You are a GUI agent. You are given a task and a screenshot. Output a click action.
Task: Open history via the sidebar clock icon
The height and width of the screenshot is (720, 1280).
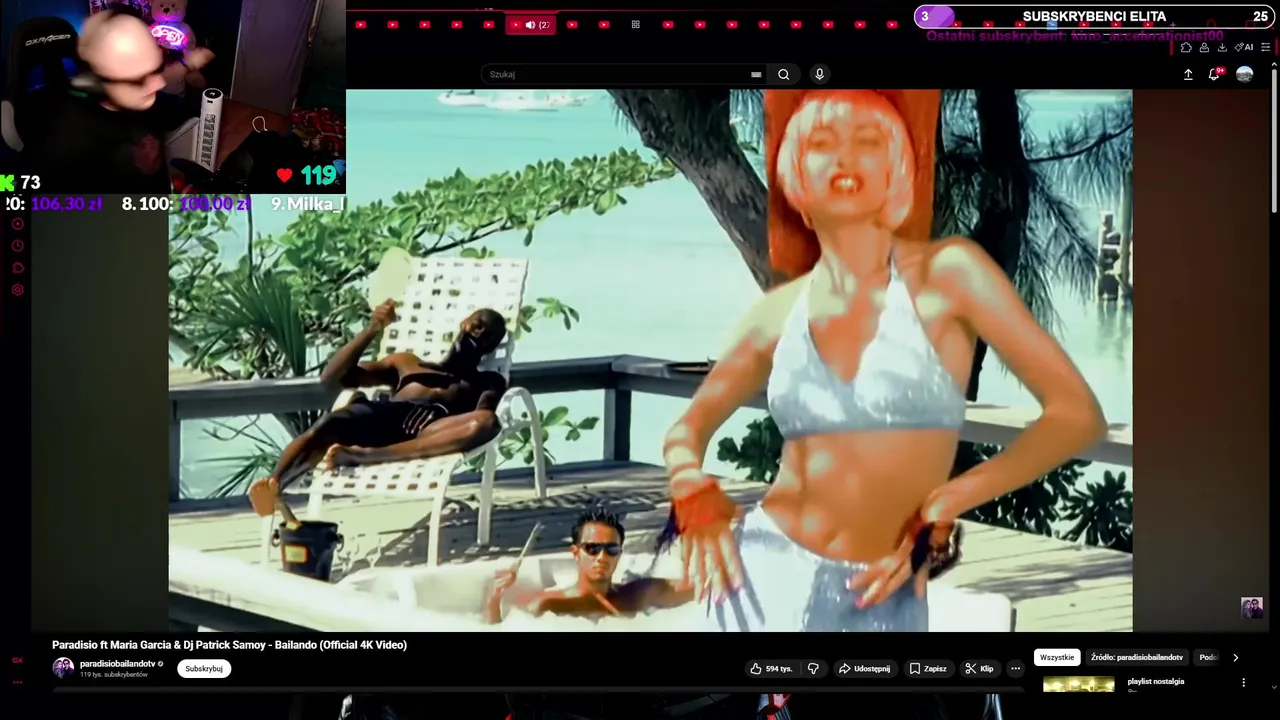17,246
